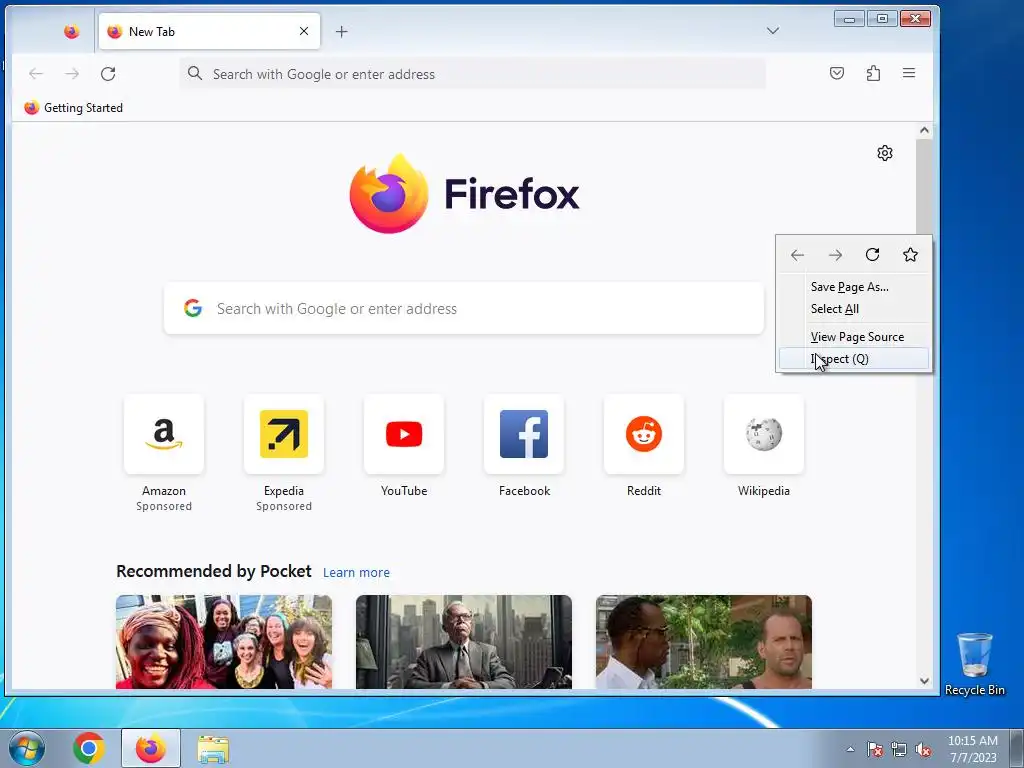Viewport: 1024px width, 768px height.
Task: Choose Select All in context menu
Action: pyautogui.click(x=854, y=309)
